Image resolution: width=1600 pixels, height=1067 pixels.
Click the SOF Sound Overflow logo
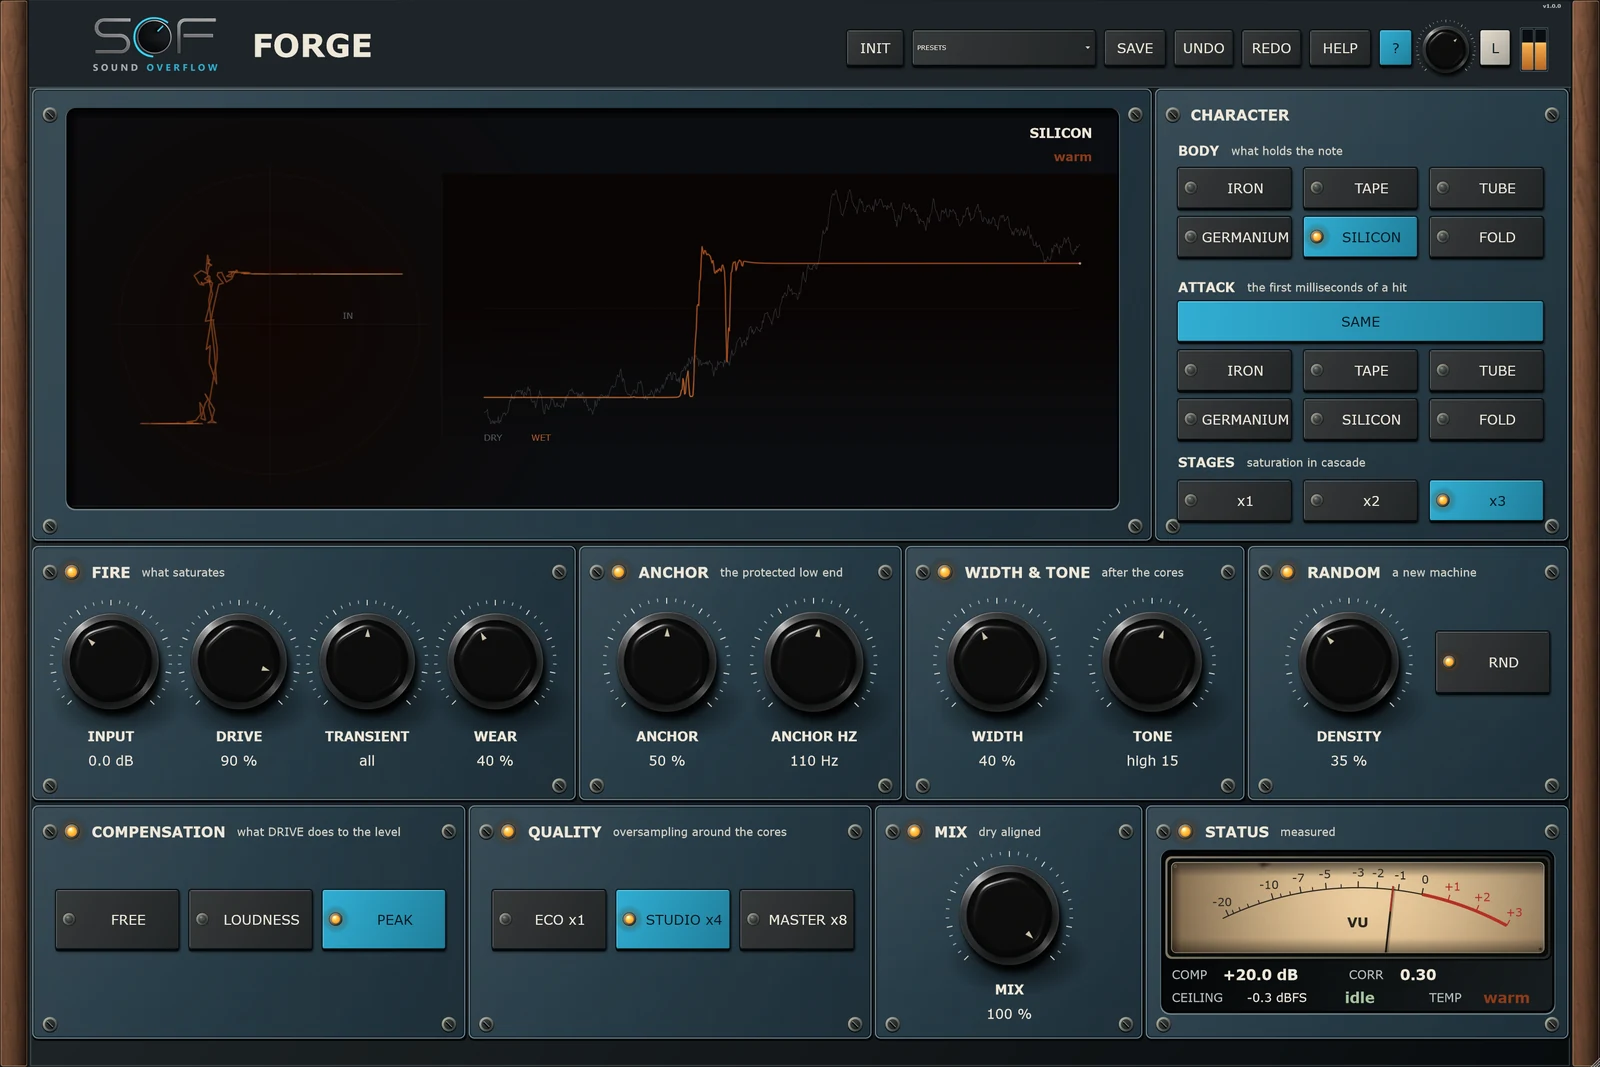click(x=155, y=45)
